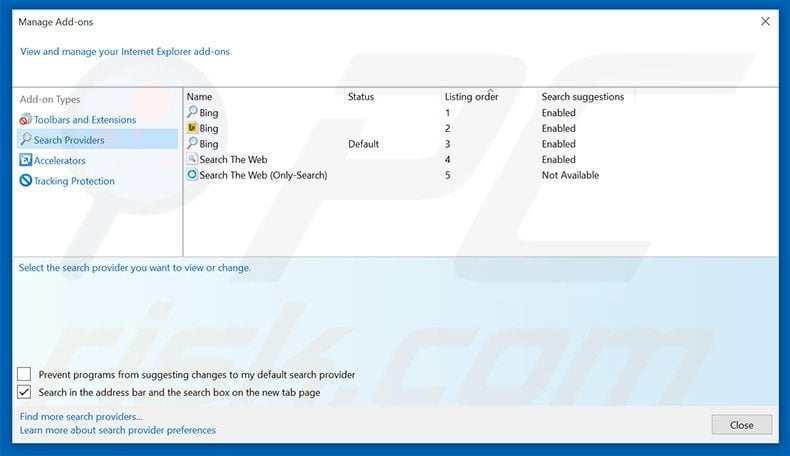Click the Close button
Image resolution: width=790 pixels, height=456 pixels.
point(742,425)
